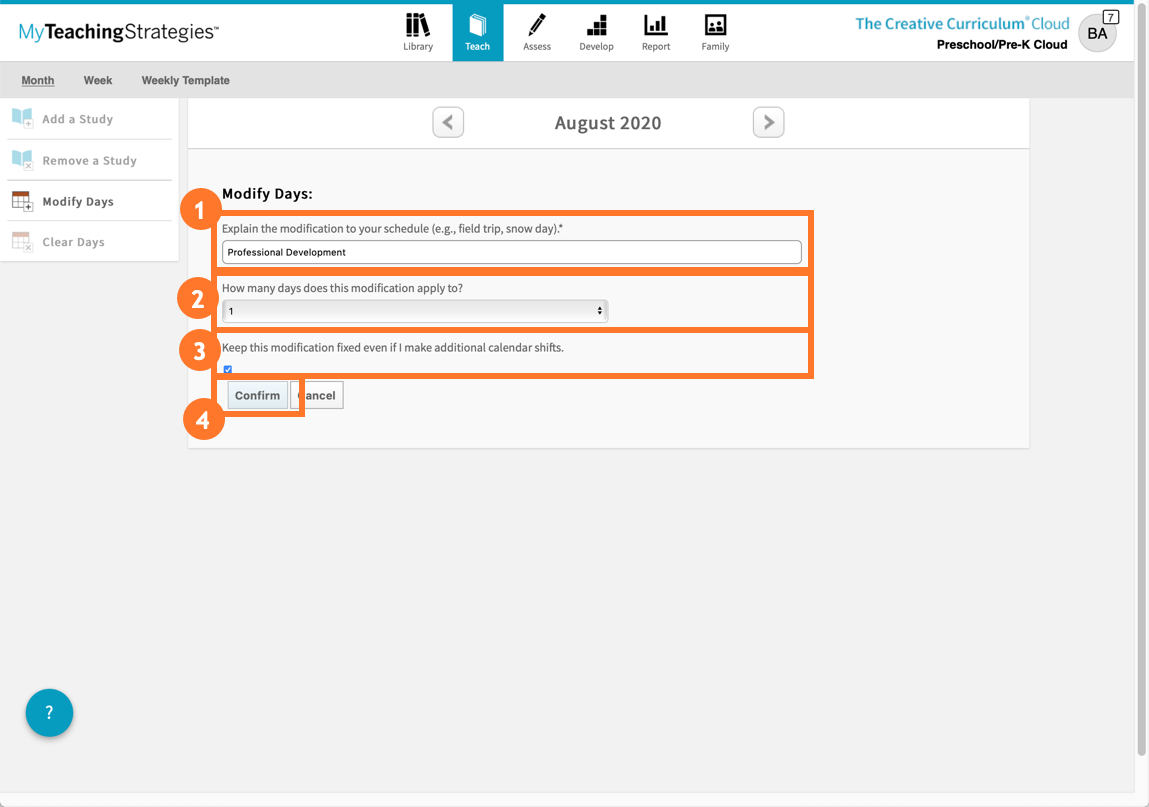Open the BA user profile avatar
The image size is (1149, 807).
click(x=1096, y=34)
